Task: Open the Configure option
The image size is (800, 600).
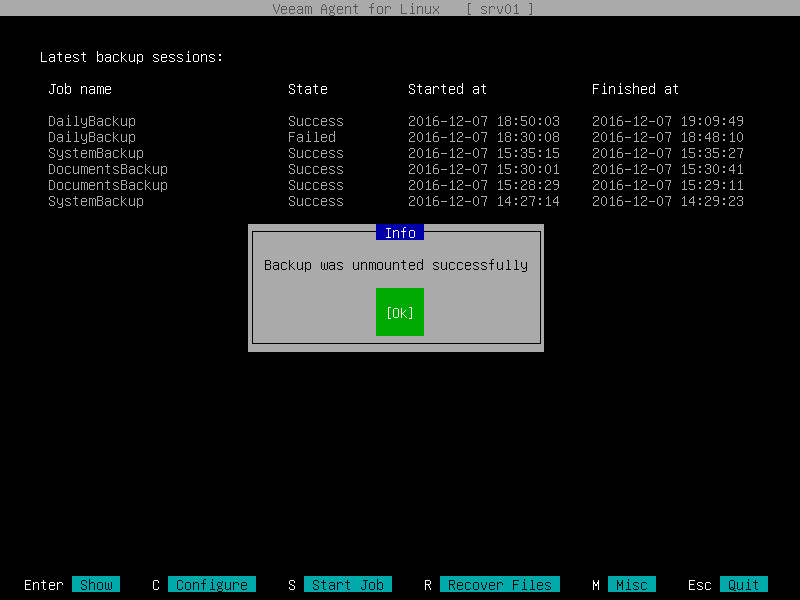Action: (212, 585)
